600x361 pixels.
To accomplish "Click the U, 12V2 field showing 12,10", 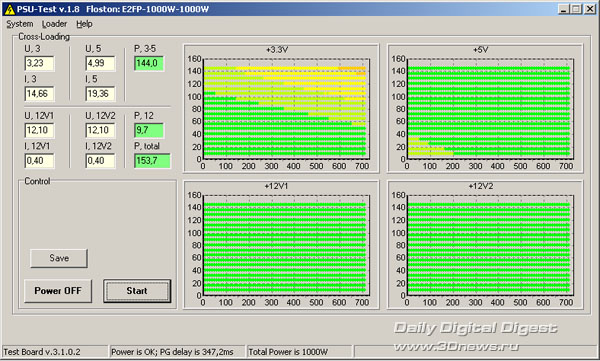I will (x=100, y=131).
